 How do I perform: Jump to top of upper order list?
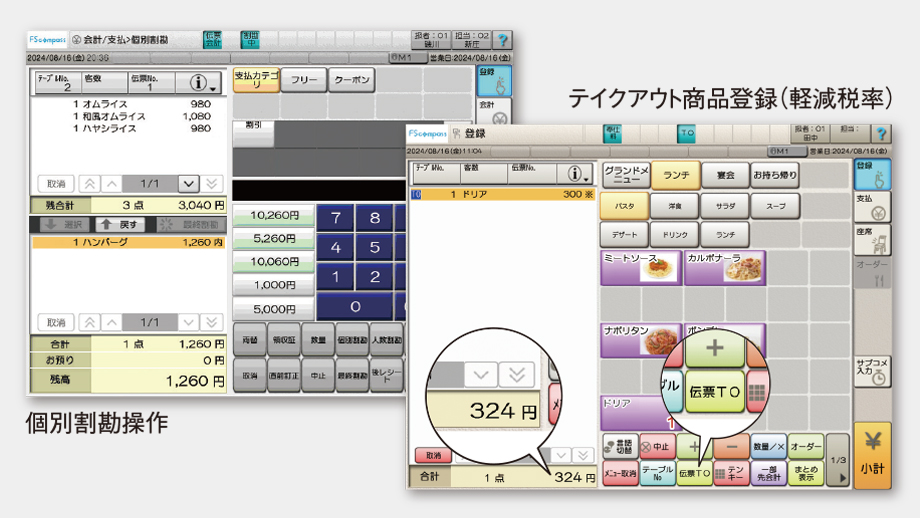coord(89,184)
